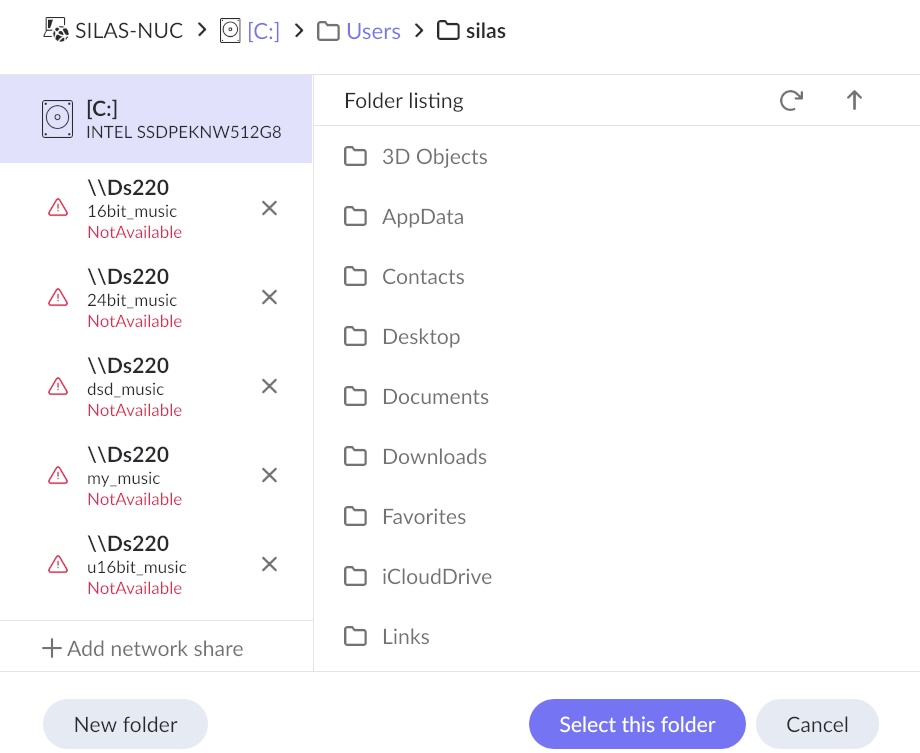Open the 3D Objects folder
Viewport: 920px width, 753px height.
coord(434,157)
